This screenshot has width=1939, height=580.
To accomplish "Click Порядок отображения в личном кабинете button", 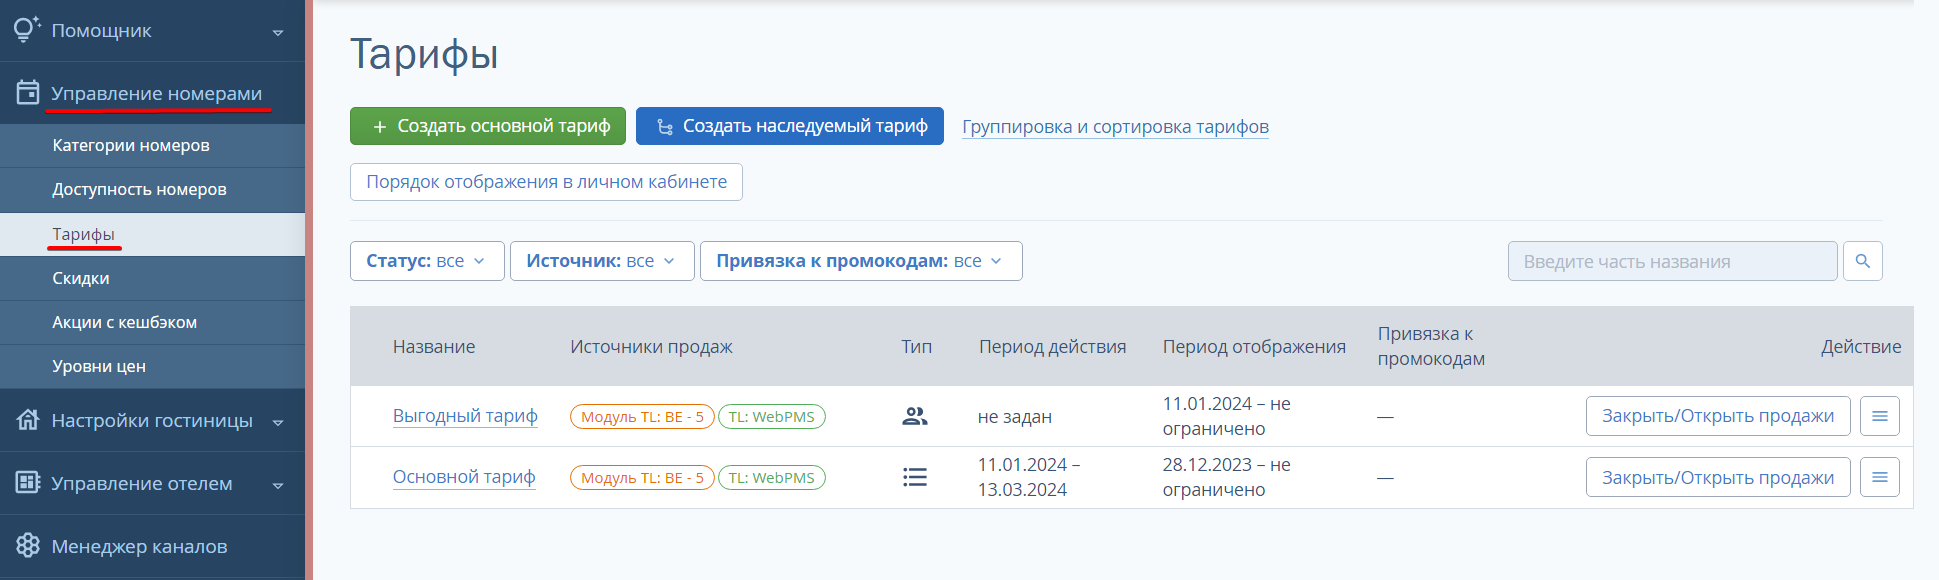I will pos(546,182).
